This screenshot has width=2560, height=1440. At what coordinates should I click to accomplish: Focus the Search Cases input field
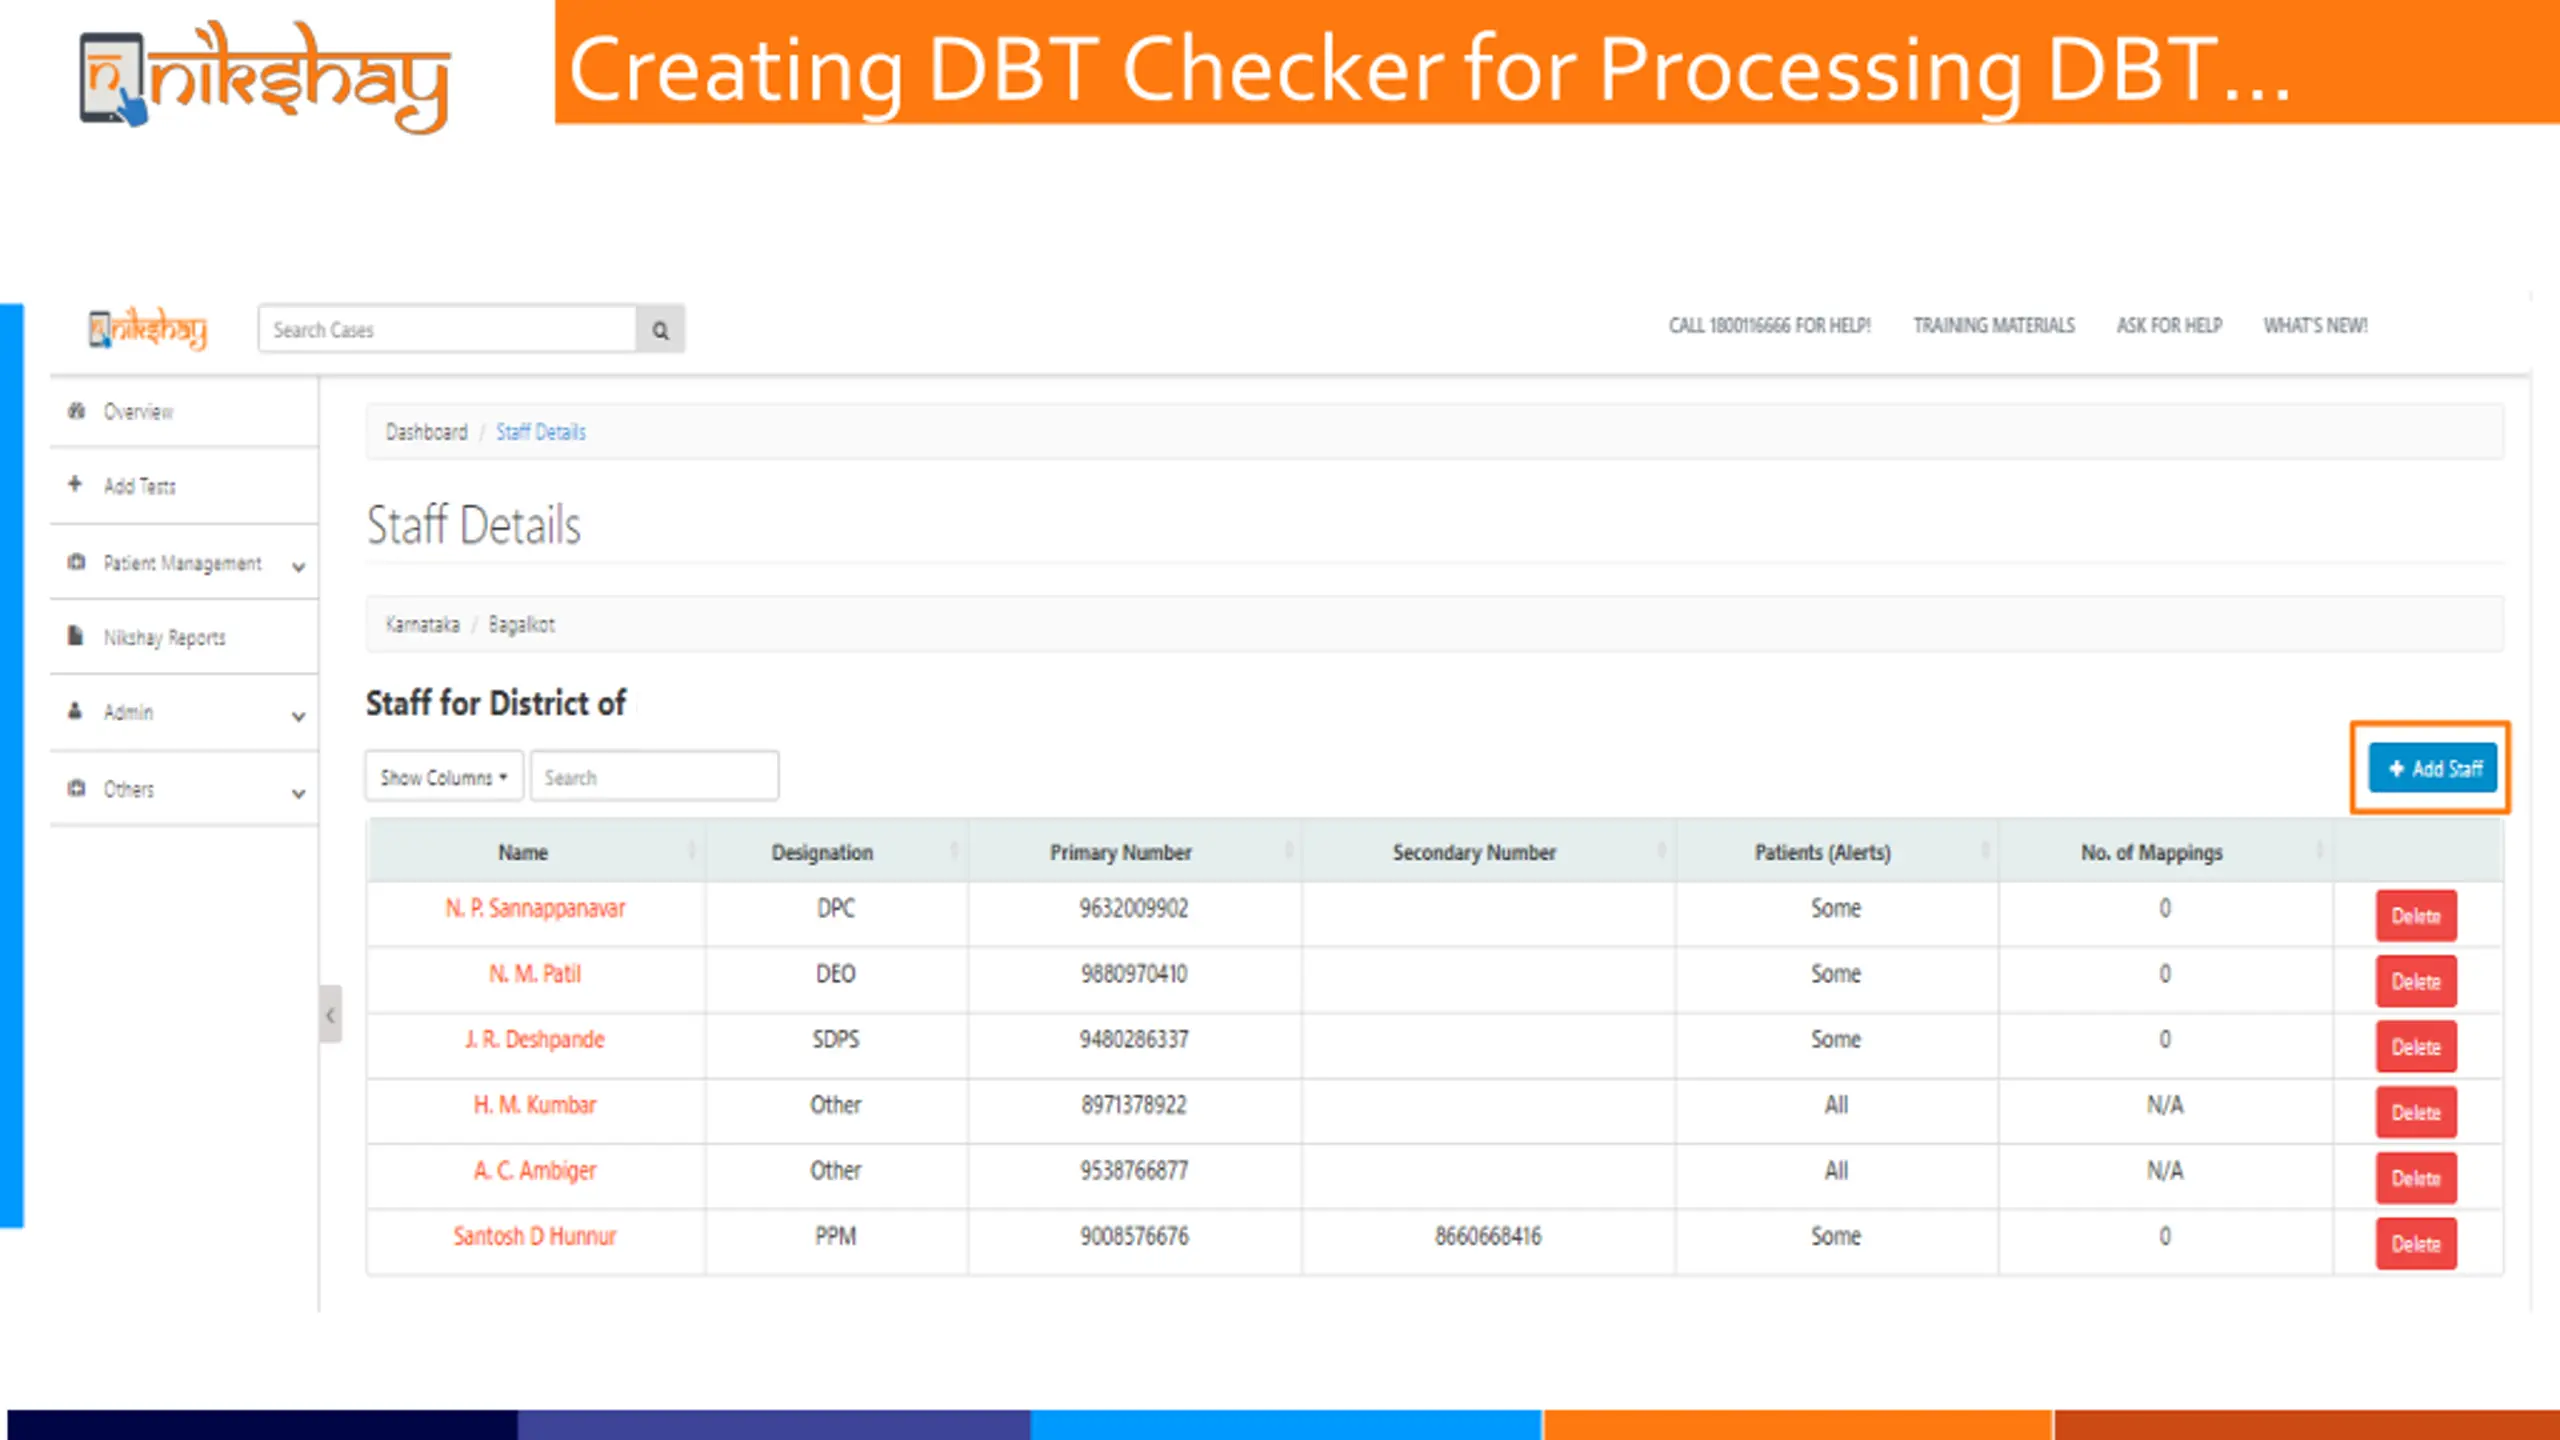tap(447, 330)
